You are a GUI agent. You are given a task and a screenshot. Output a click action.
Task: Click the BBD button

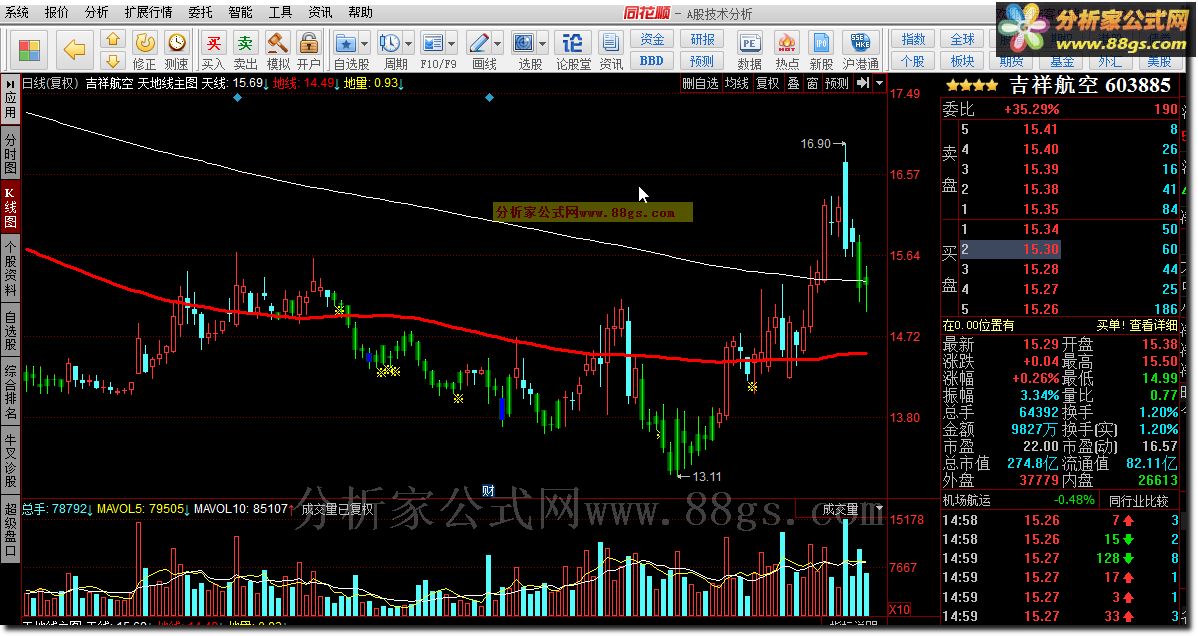click(x=652, y=60)
